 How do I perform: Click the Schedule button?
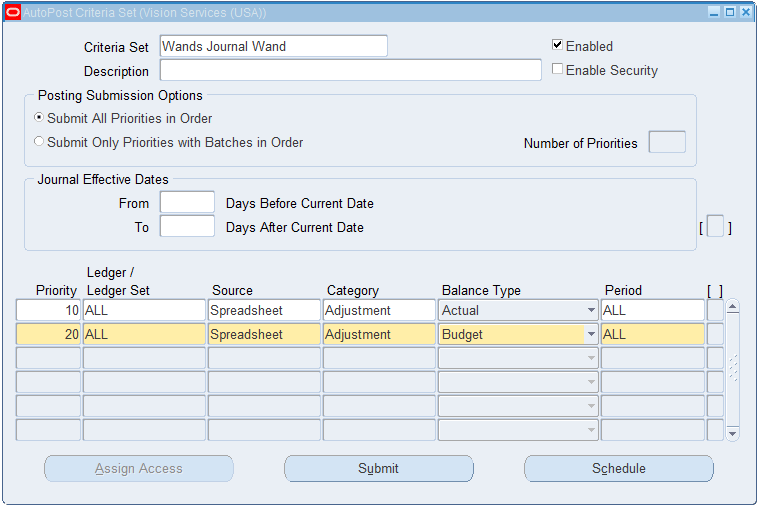(x=618, y=468)
